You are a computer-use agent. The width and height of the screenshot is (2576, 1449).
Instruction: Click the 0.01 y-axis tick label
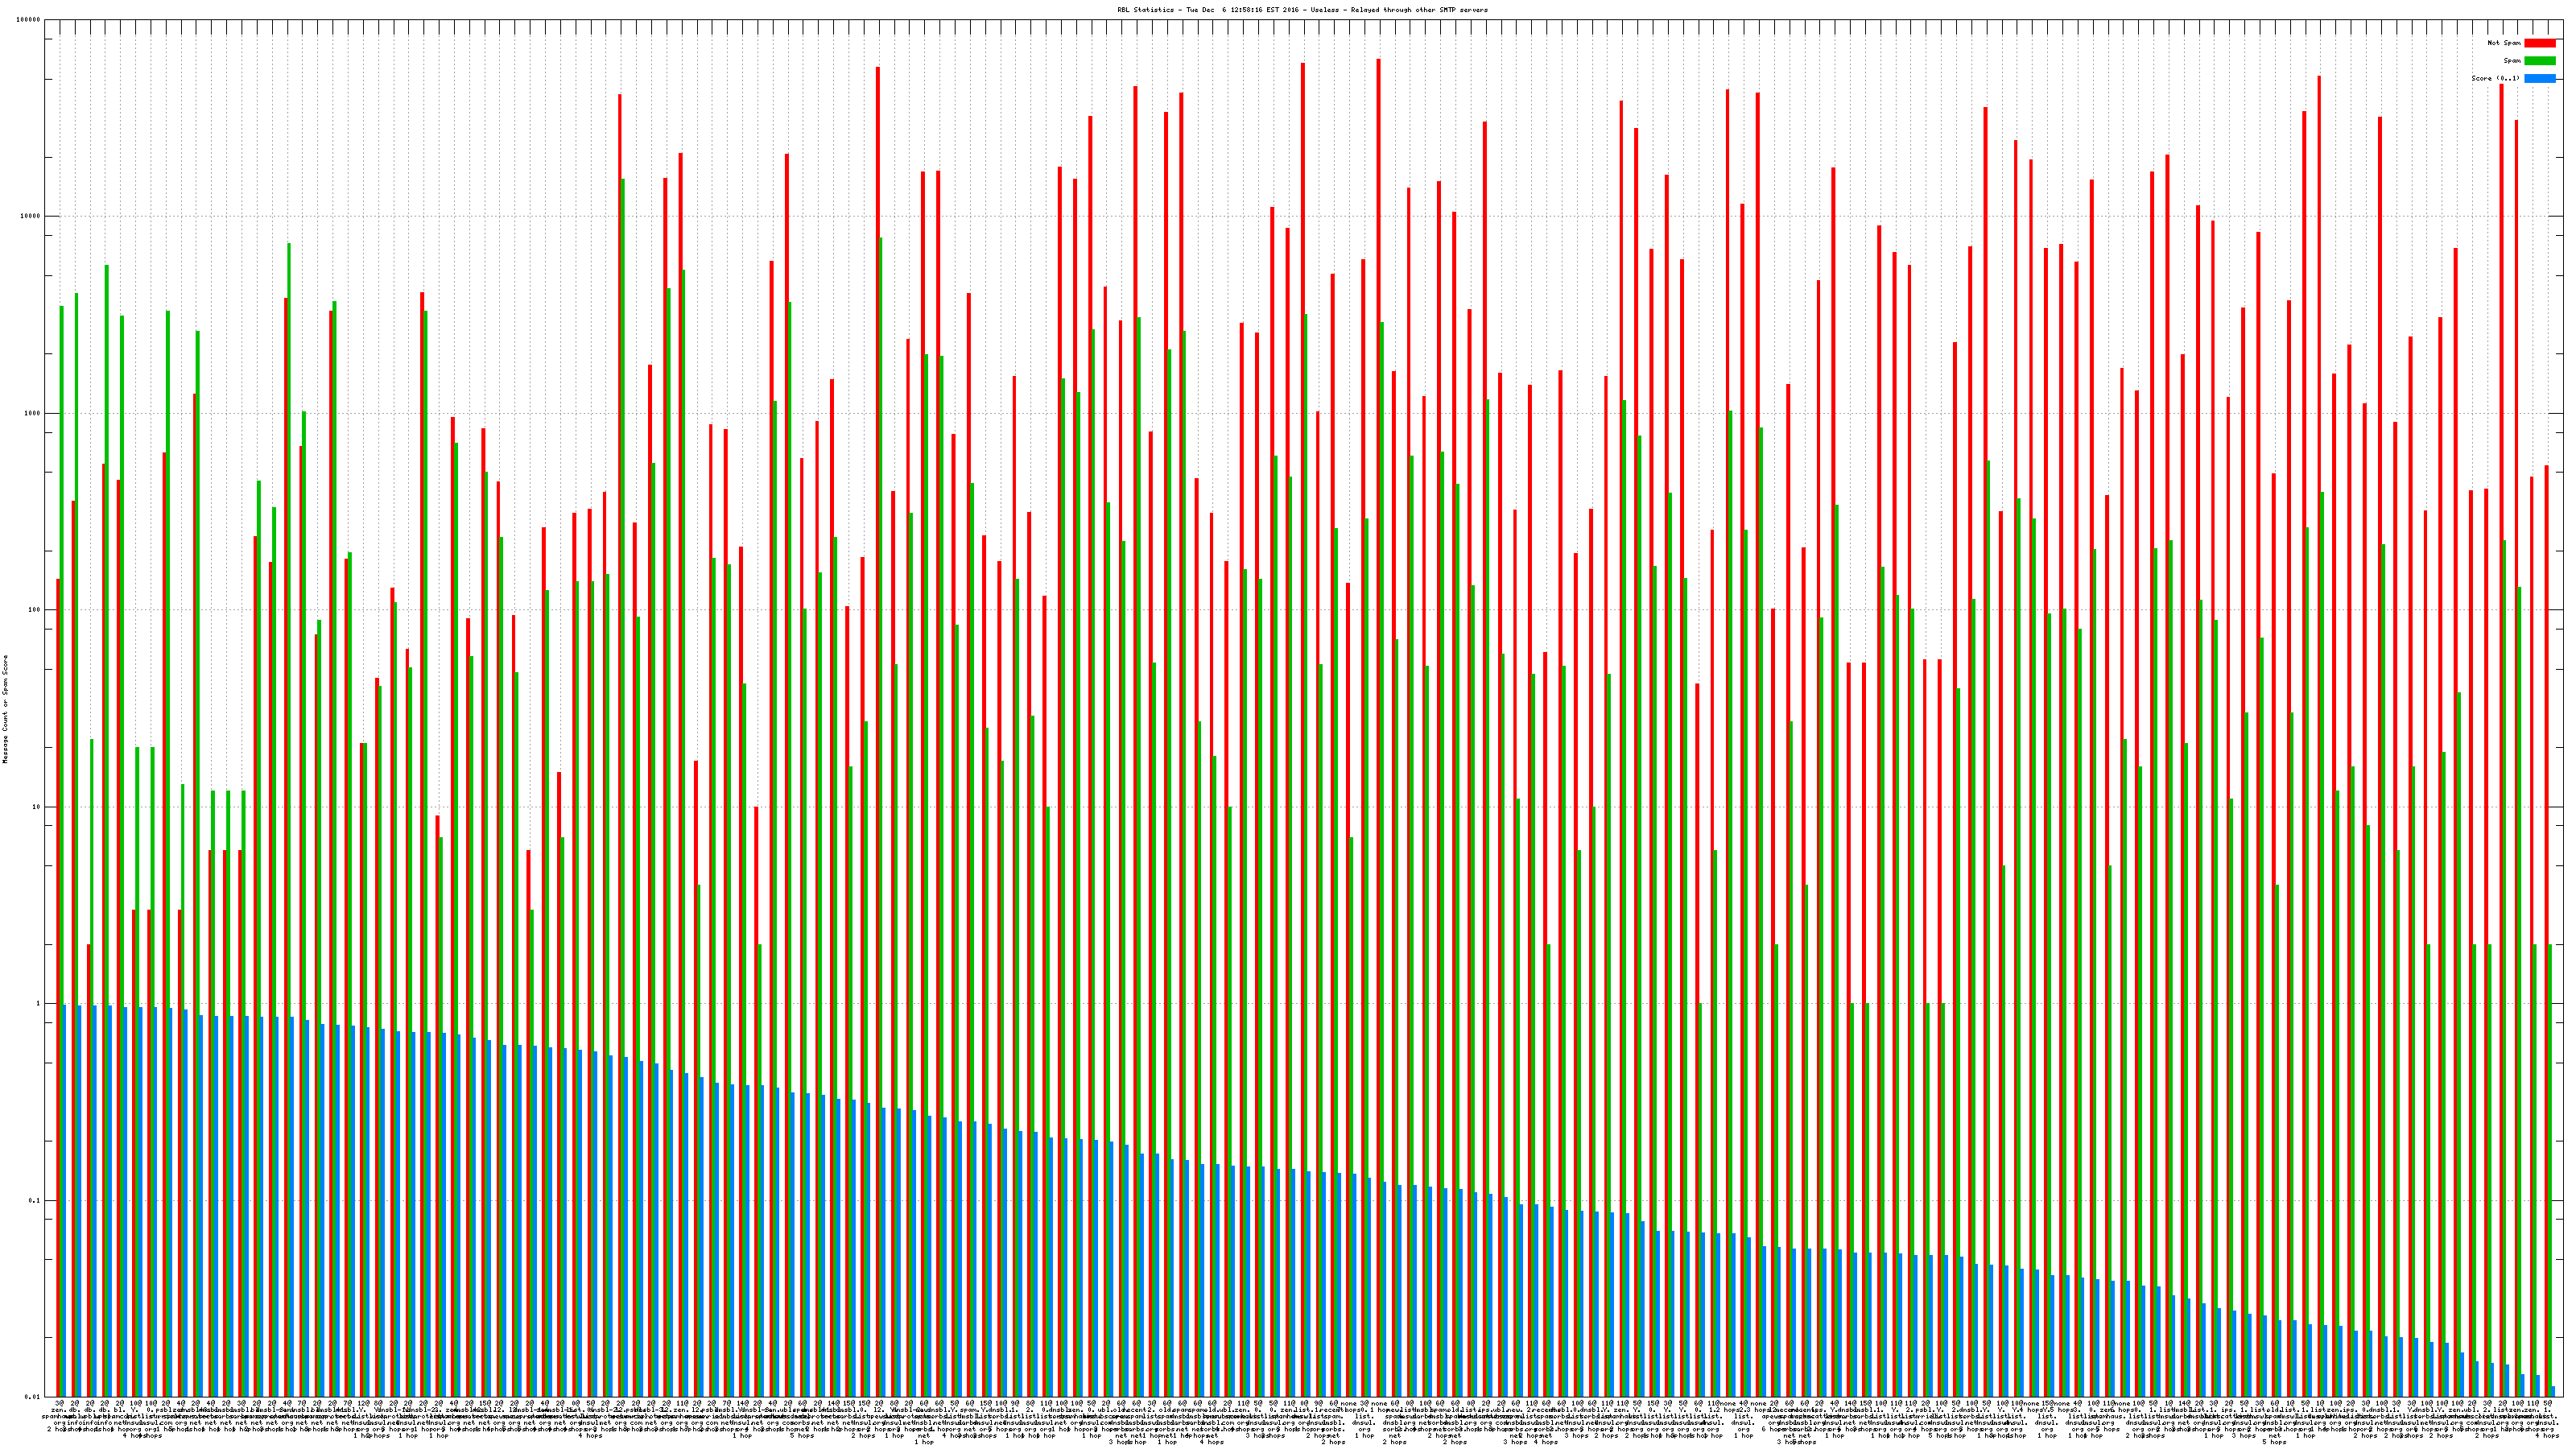point(33,1397)
